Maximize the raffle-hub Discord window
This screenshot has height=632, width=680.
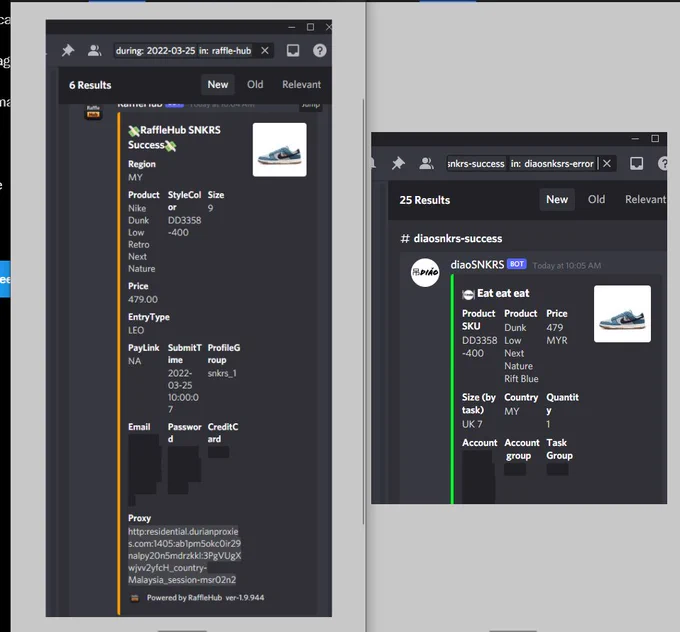coord(311,27)
